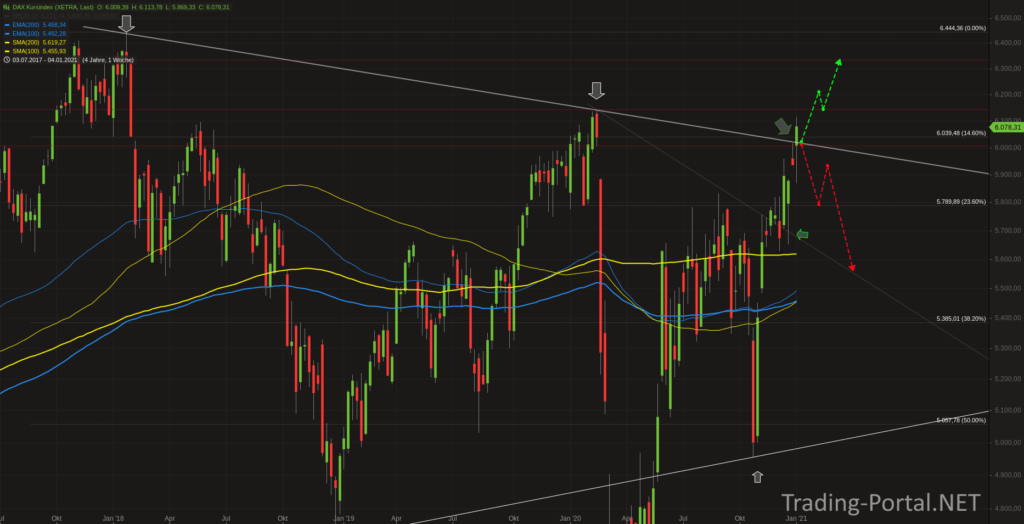This screenshot has height=524, width=1024.
Task: Select the SMA(100) 5.455,93 legend entry
Action: (x=39, y=51)
